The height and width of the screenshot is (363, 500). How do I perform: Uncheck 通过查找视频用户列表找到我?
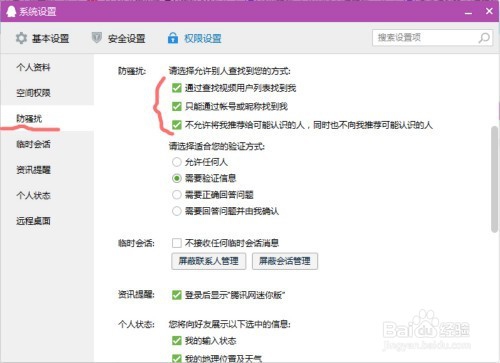click(177, 88)
